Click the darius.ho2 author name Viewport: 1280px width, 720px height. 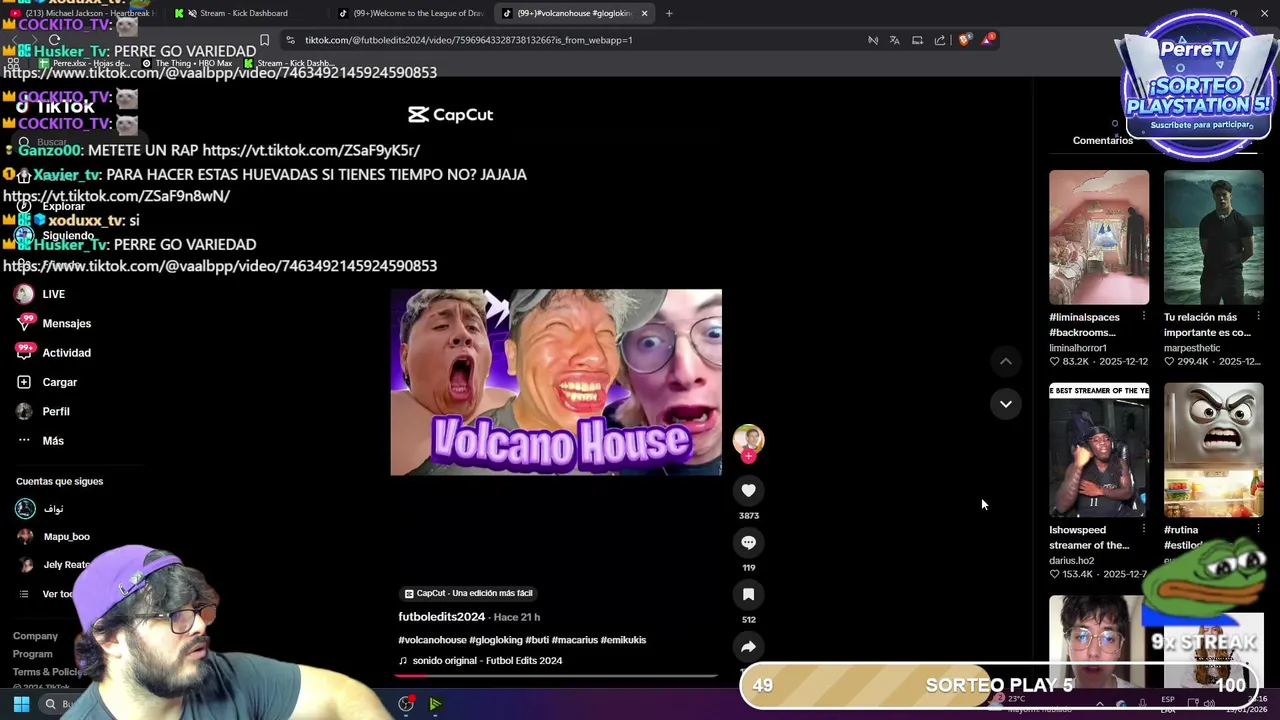coord(1071,561)
